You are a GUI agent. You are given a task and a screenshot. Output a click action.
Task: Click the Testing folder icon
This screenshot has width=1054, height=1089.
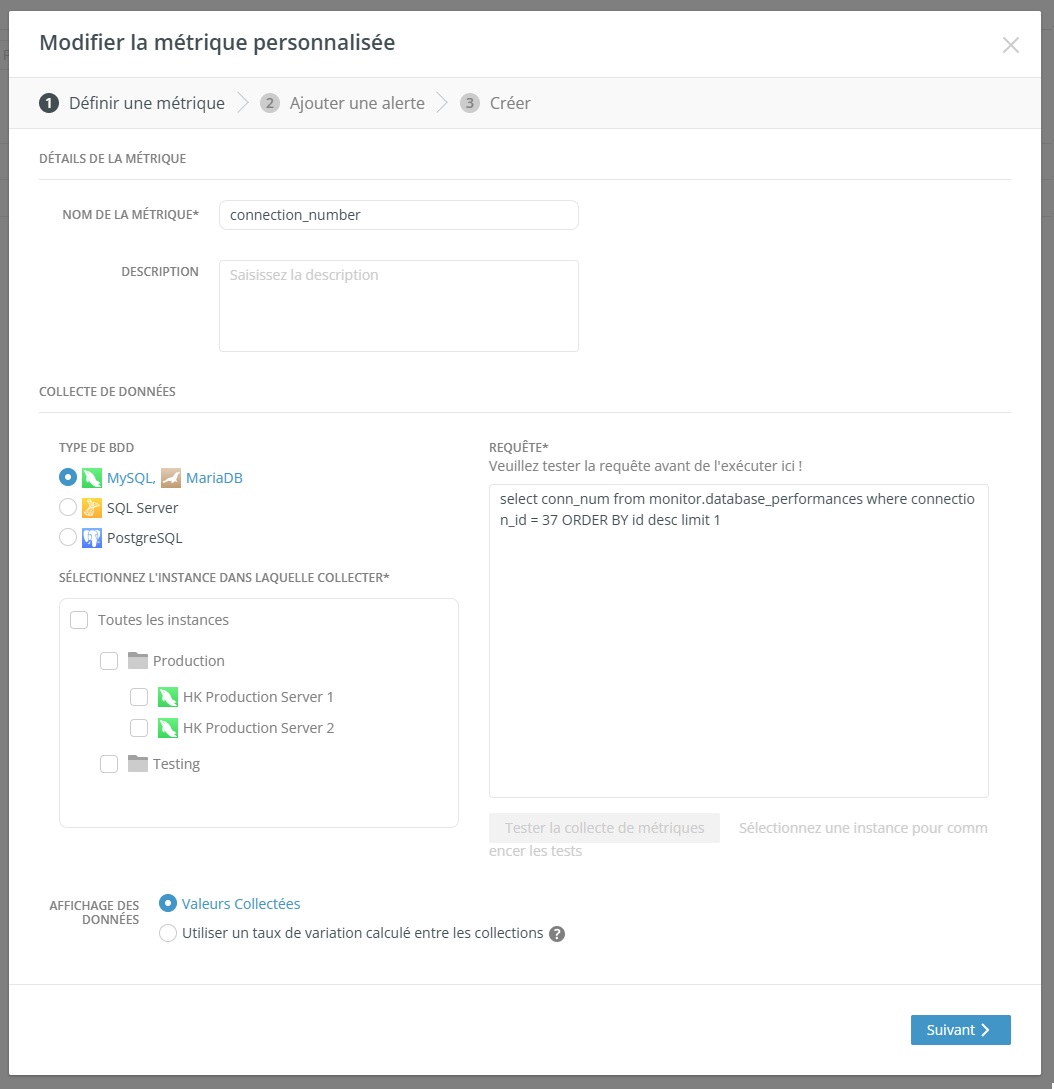pyautogui.click(x=138, y=763)
